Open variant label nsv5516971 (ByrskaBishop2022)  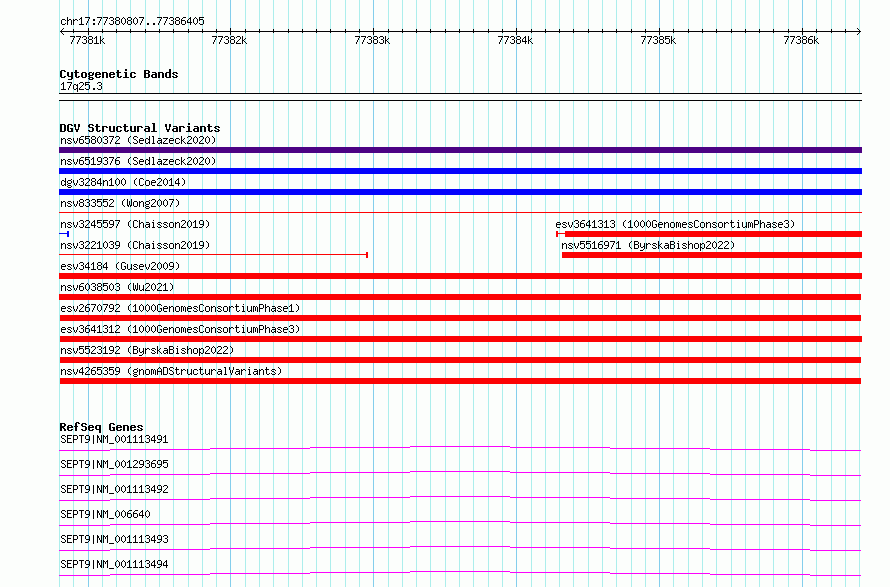[648, 245]
